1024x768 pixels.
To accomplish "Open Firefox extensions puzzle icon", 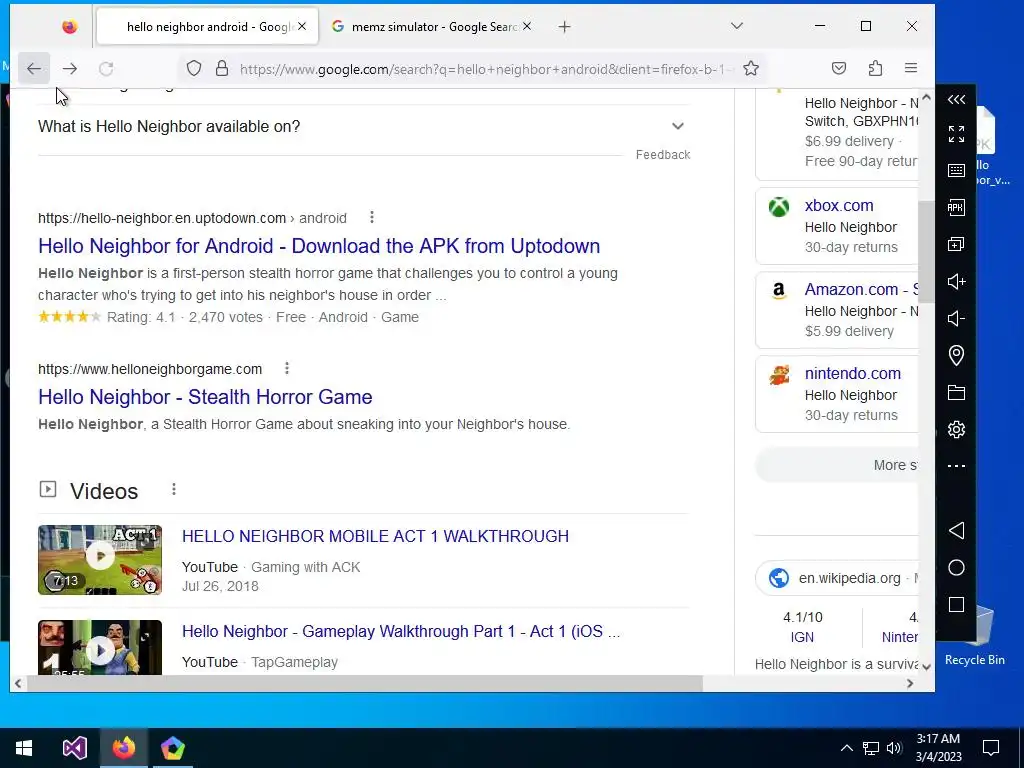I will click(x=875, y=68).
